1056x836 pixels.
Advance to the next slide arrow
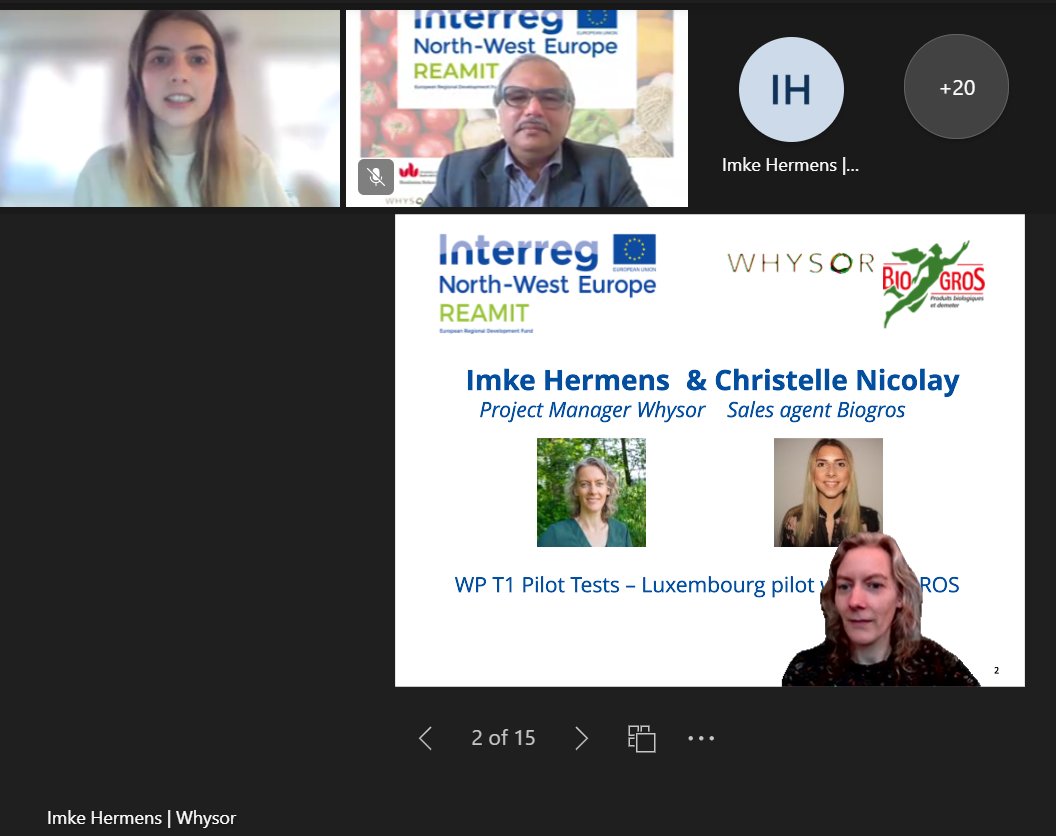tap(582, 738)
